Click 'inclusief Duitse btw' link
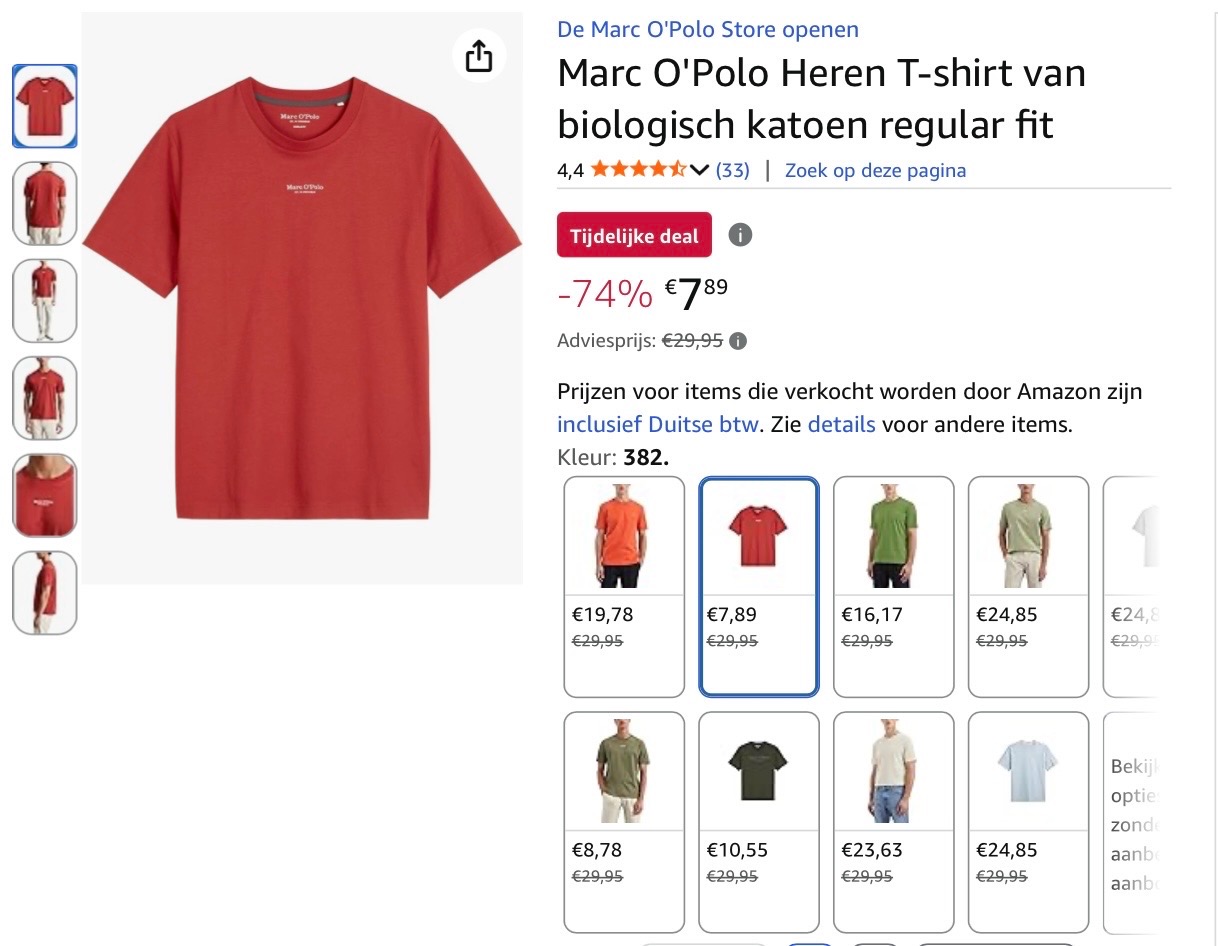This screenshot has width=1218, height=946. (658, 424)
